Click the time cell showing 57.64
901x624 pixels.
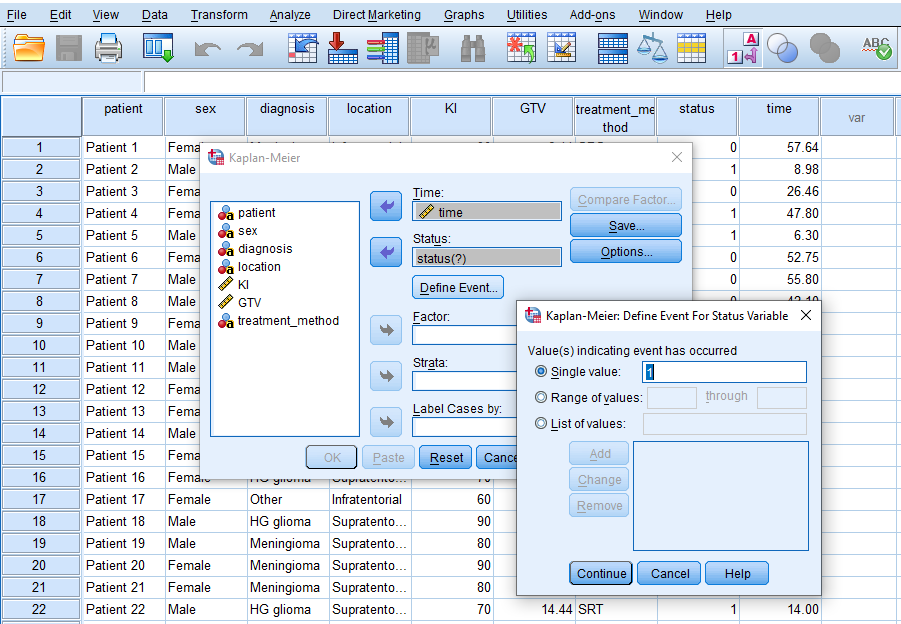coord(779,147)
